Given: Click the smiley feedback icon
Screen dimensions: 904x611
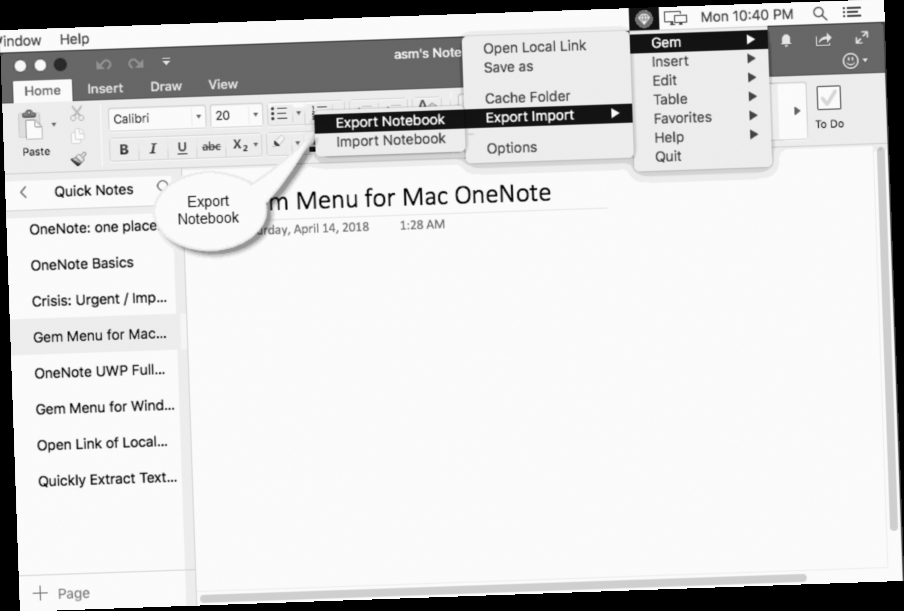Looking at the screenshot, I should tap(850, 61).
